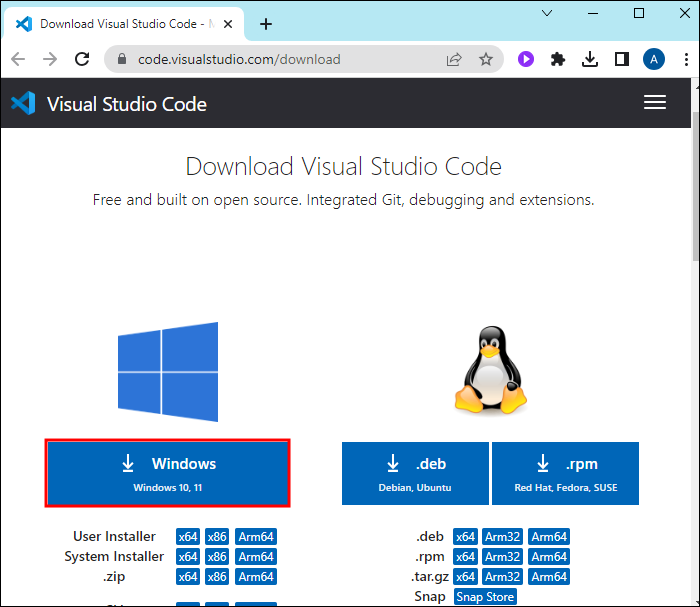This screenshot has width=700, height=607.
Task: Select Linux .tar.gz Arm32 link
Action: (503, 577)
